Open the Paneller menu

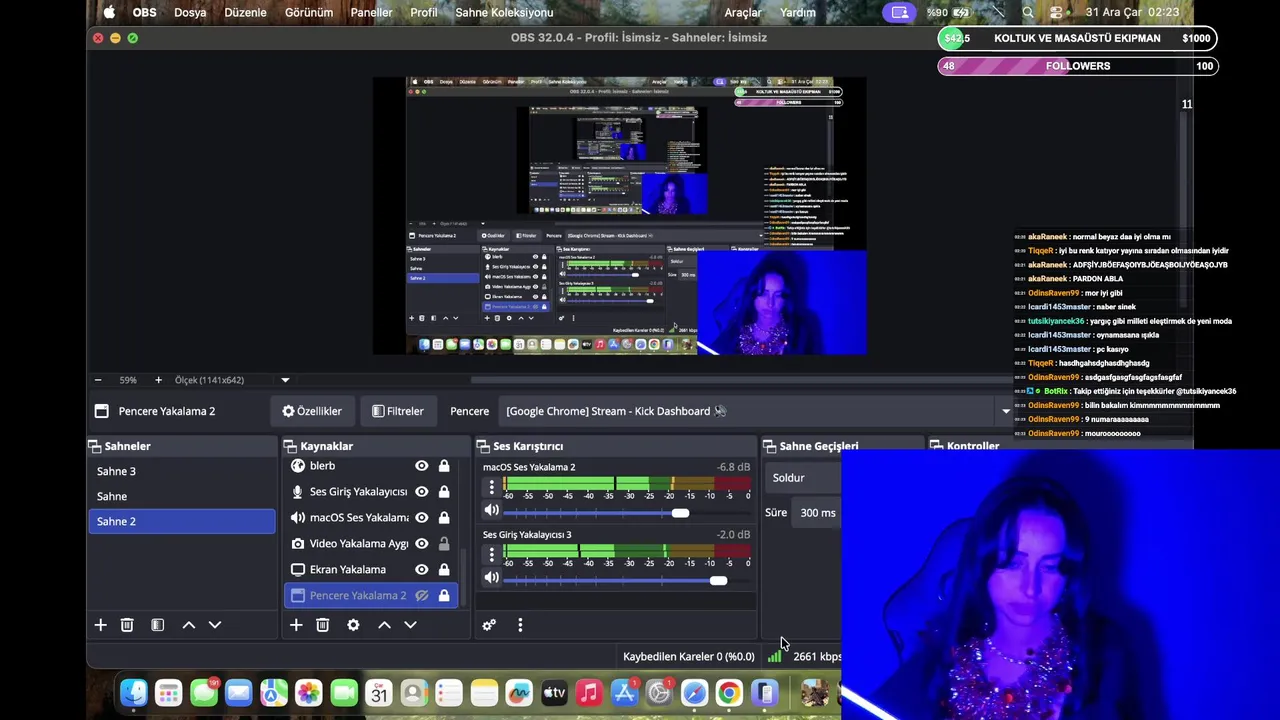click(371, 13)
